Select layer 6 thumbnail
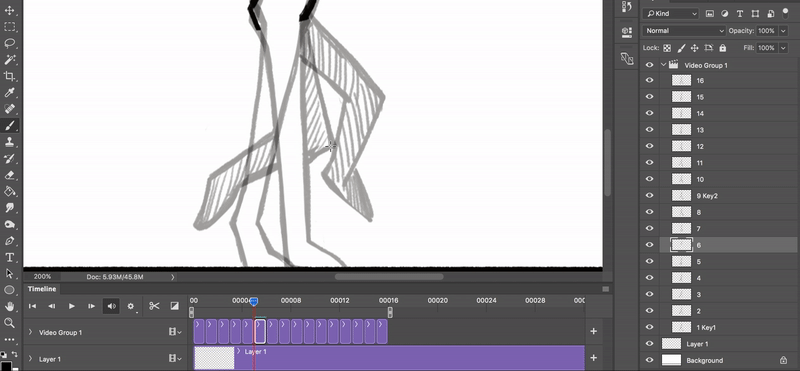 point(681,245)
